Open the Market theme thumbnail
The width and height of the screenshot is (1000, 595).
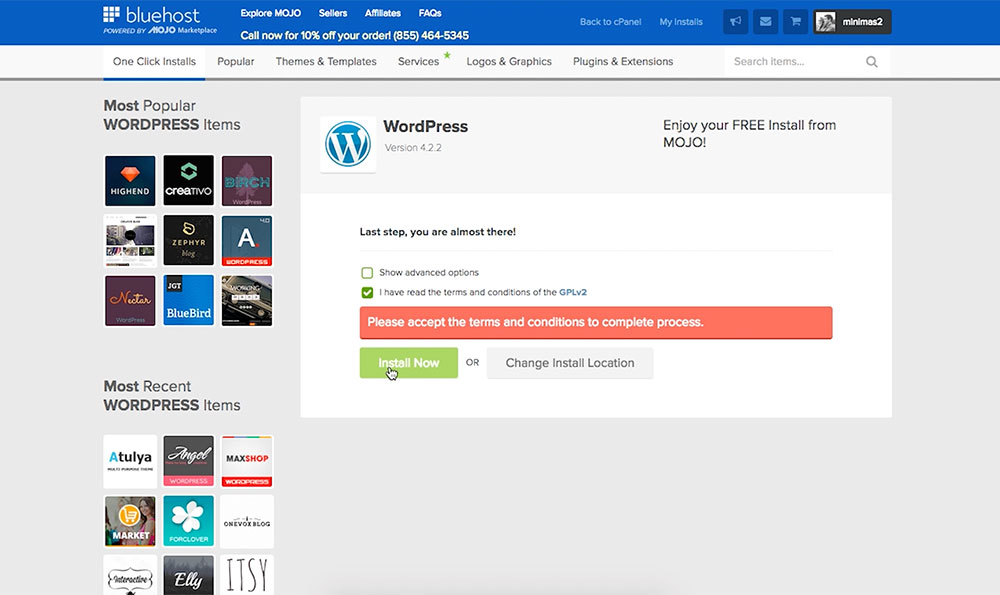click(130, 522)
